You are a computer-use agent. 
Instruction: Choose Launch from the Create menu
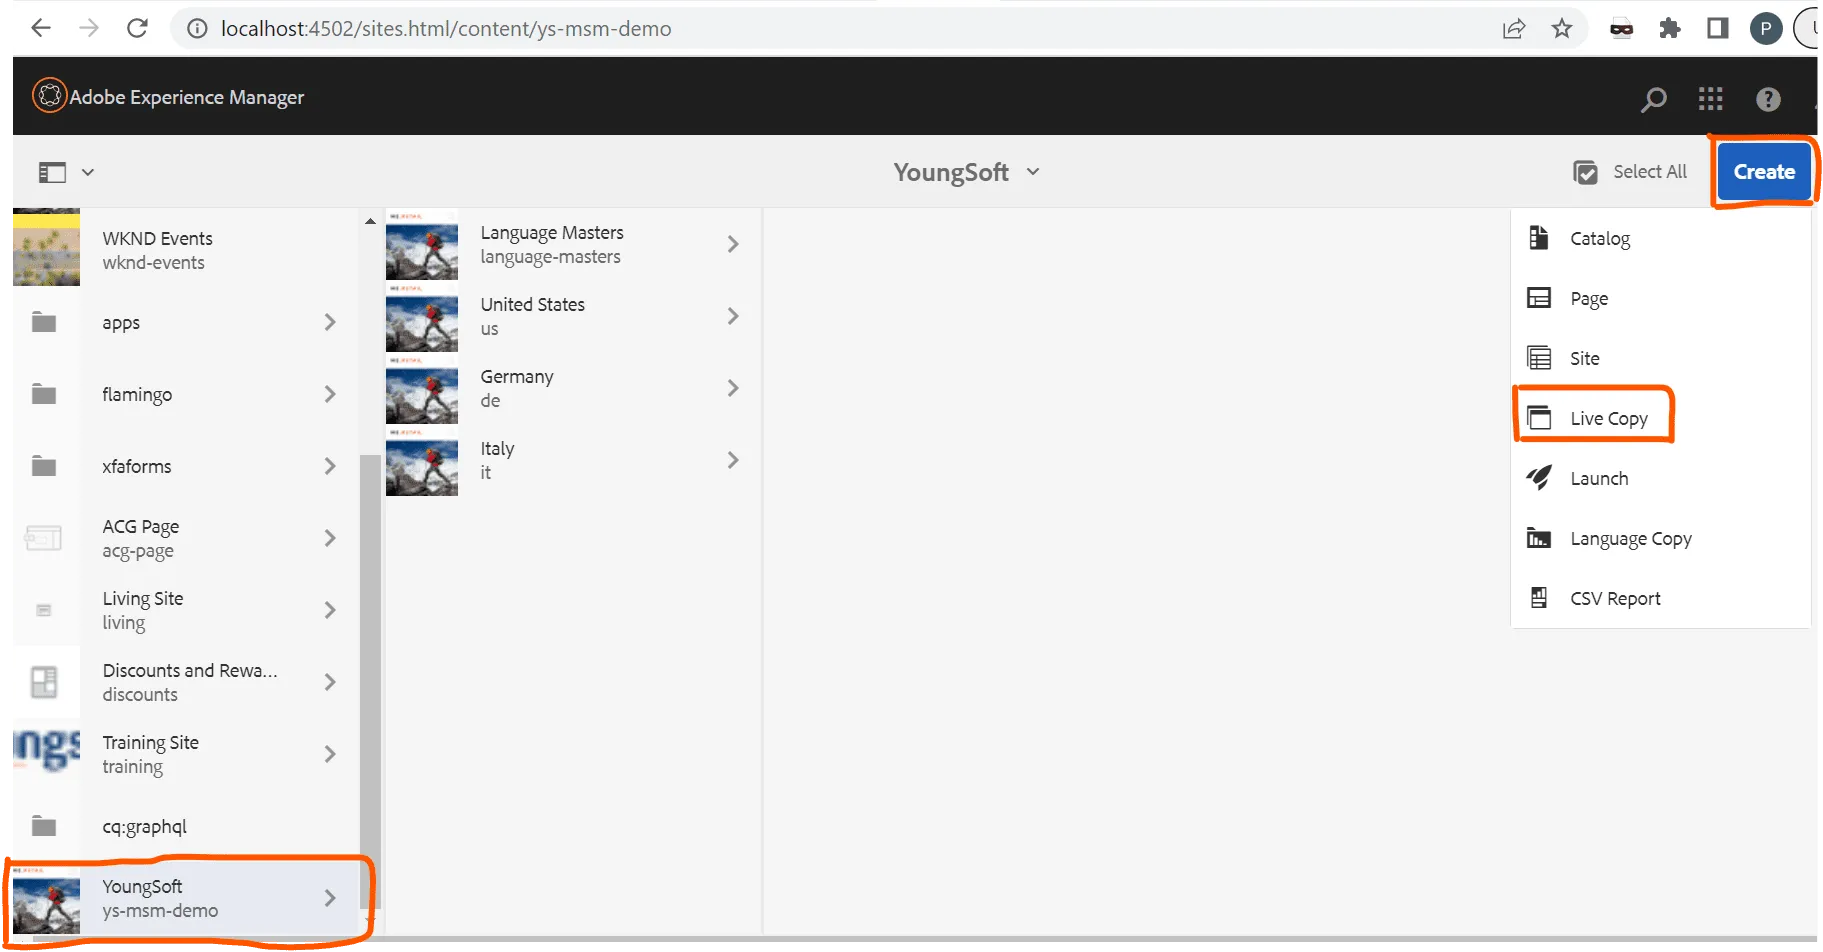click(x=1660, y=478)
